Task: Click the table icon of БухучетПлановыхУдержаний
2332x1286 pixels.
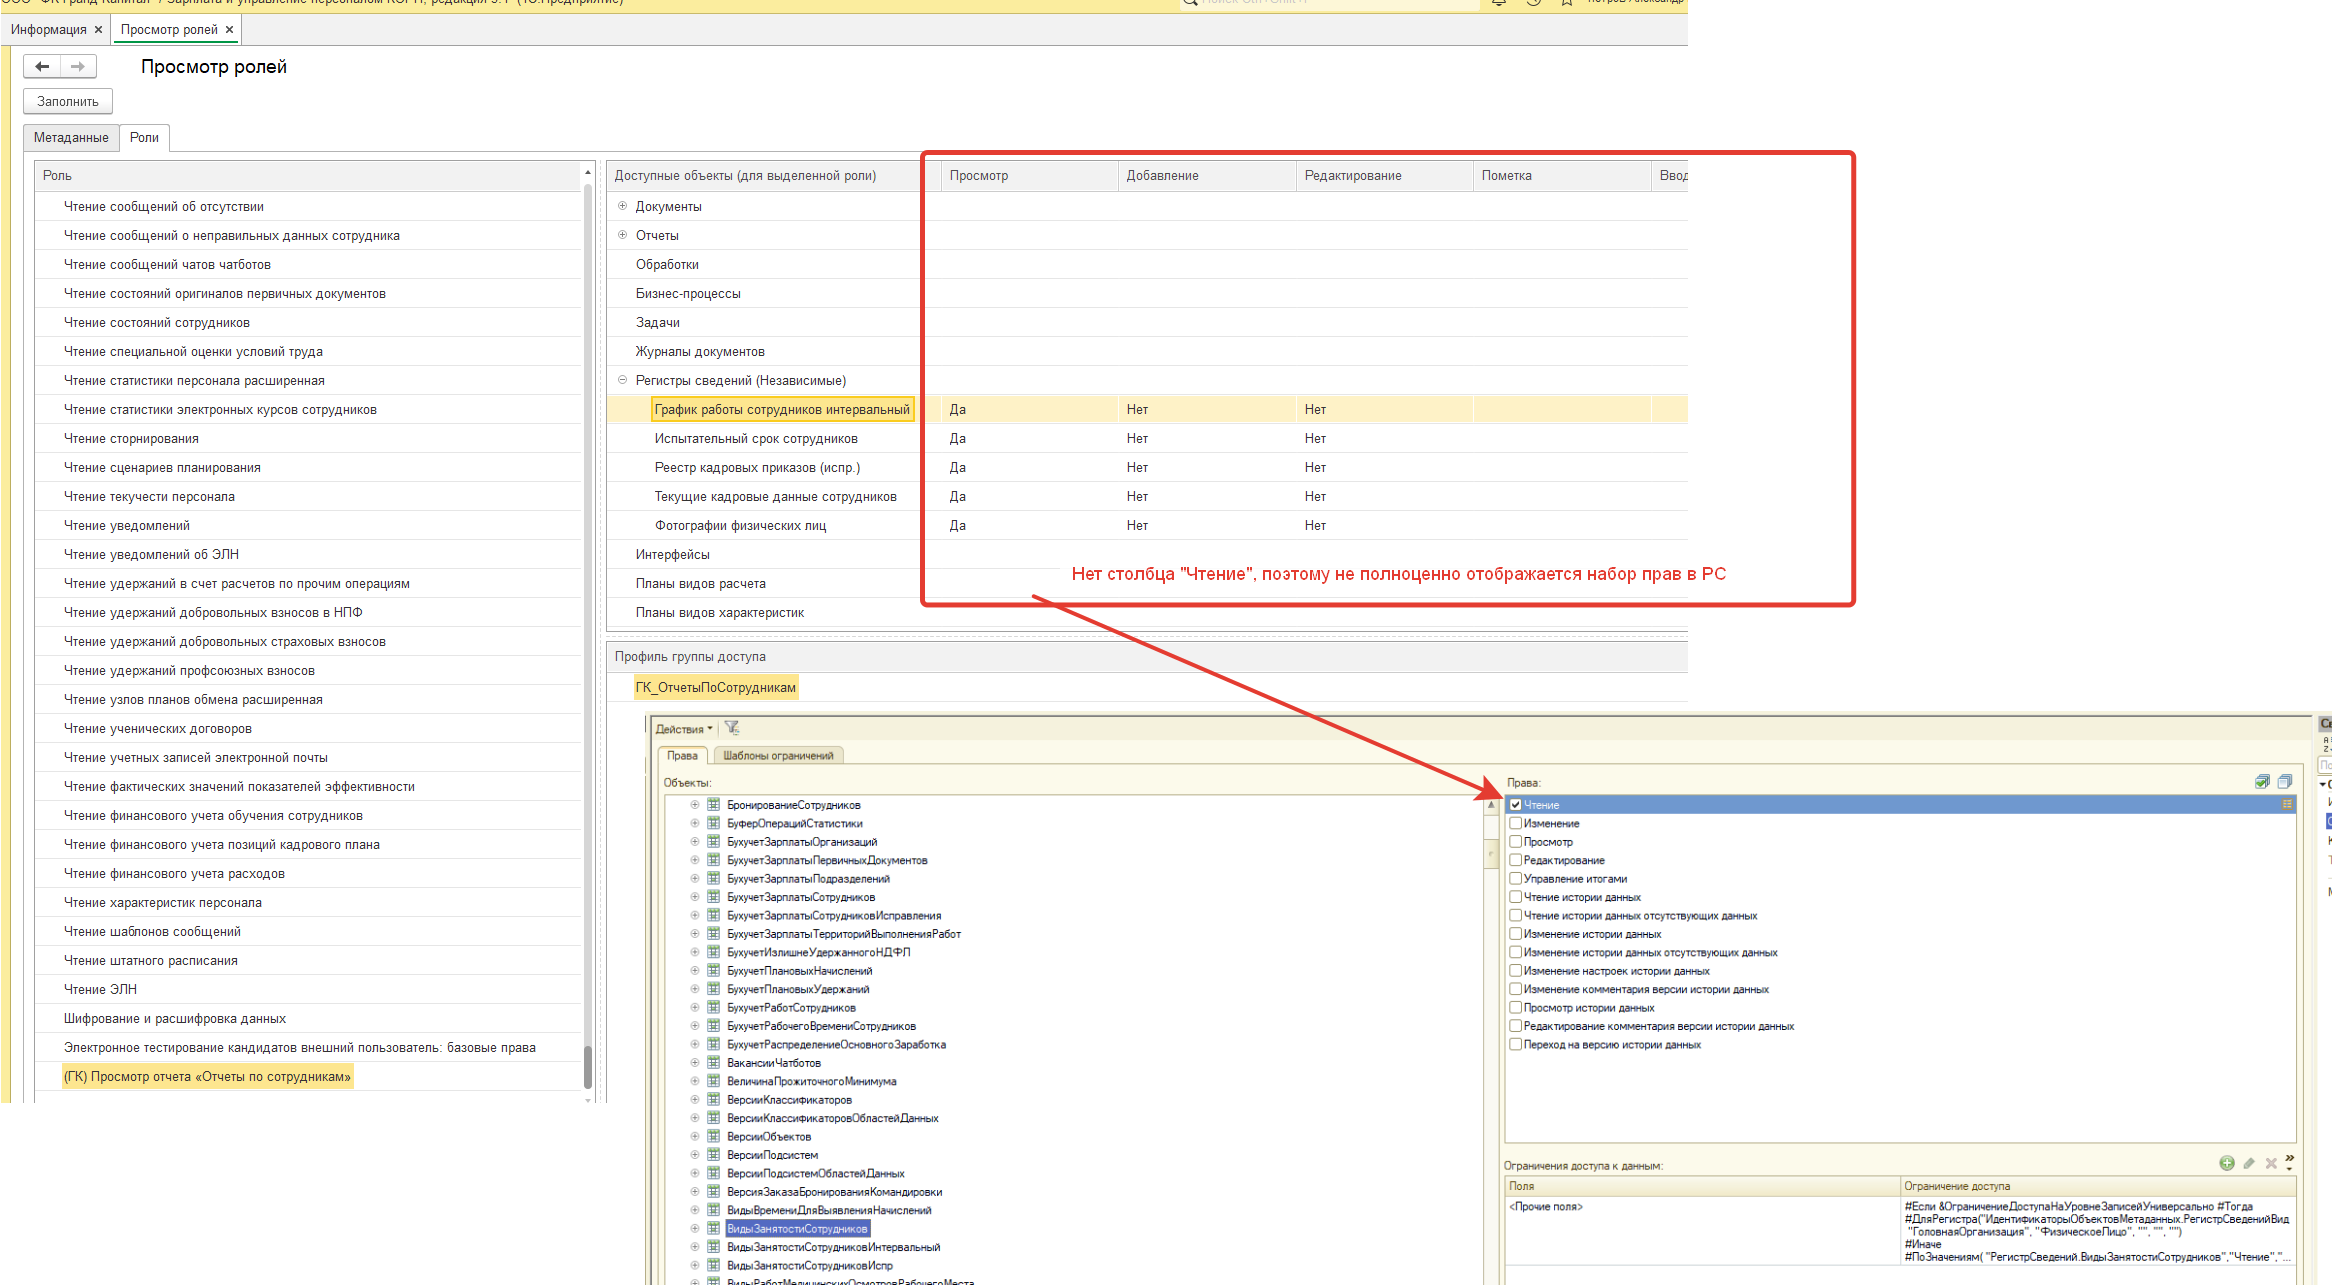Action: pos(714,989)
